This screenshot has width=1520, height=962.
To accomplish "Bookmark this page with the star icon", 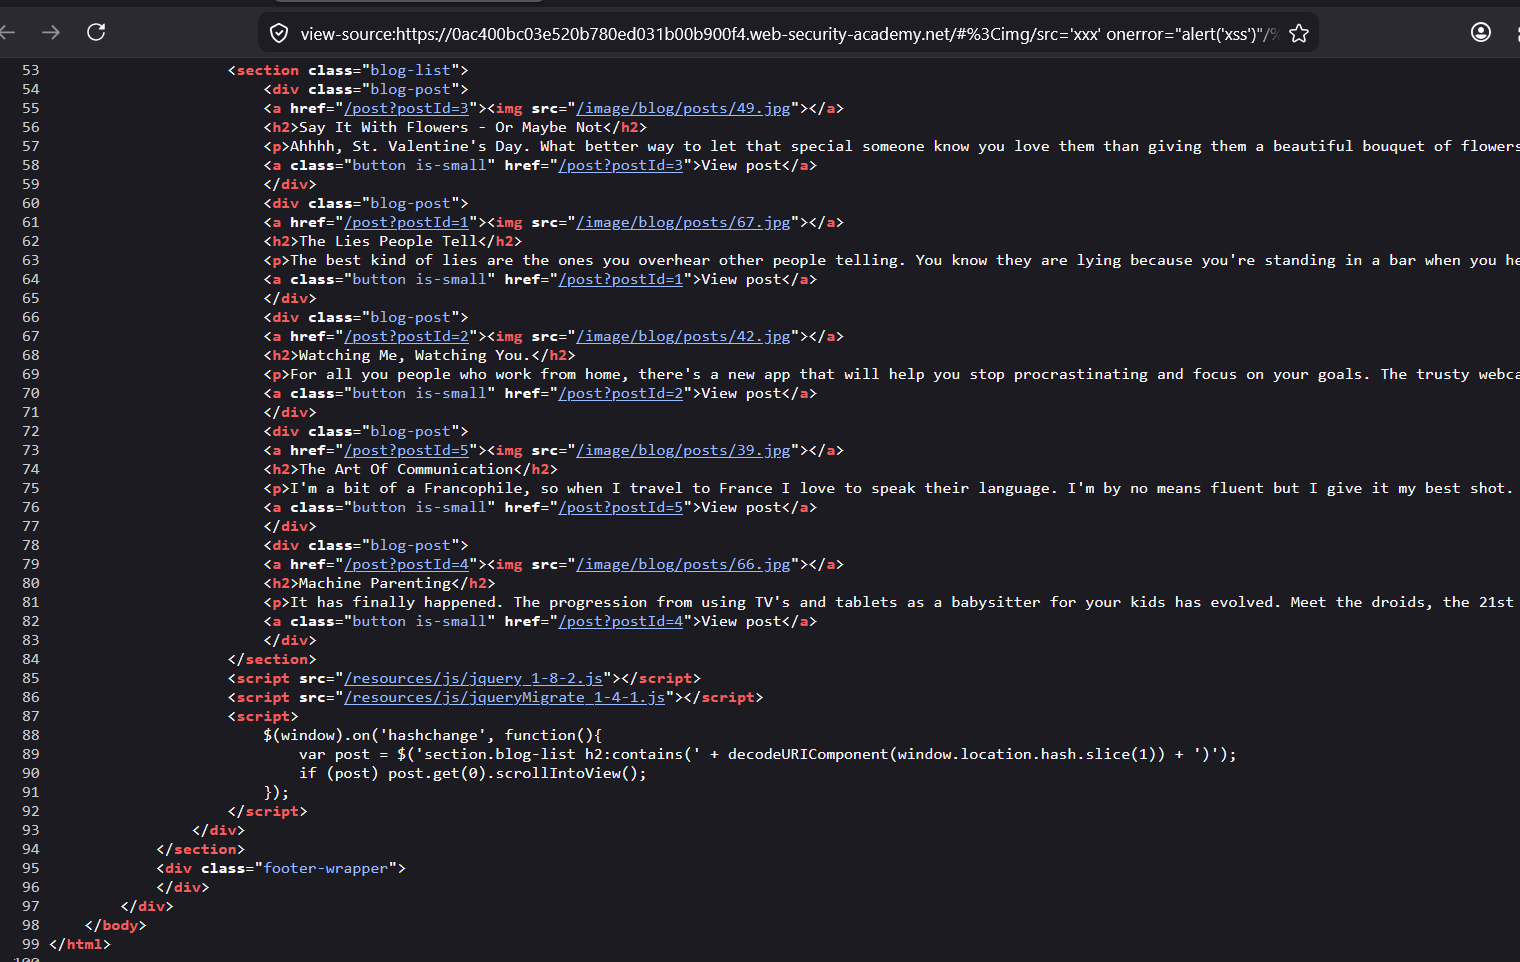I will (x=1299, y=33).
